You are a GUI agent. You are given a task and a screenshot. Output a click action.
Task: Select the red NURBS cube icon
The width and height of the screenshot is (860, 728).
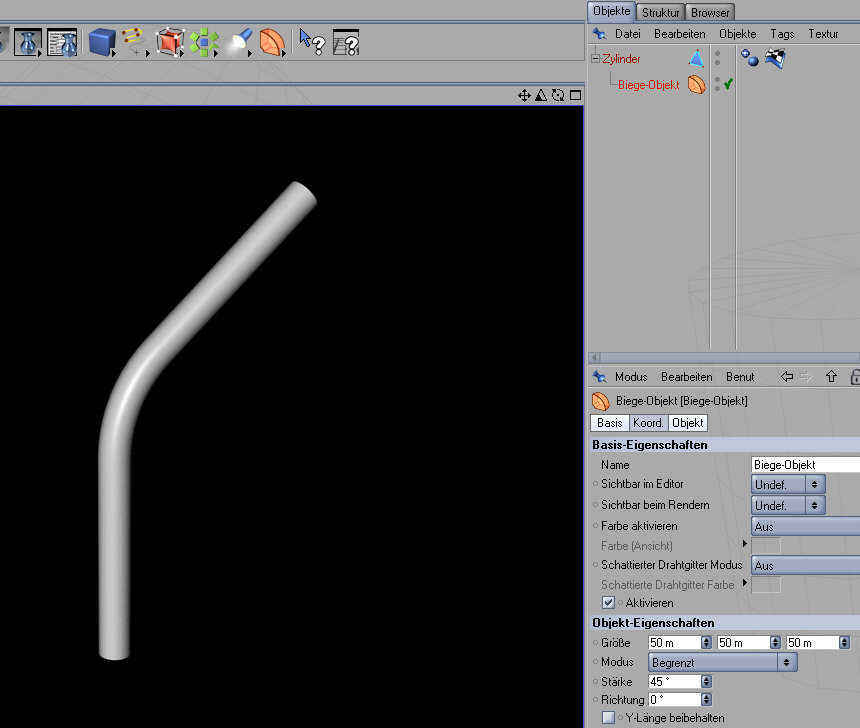tap(169, 43)
